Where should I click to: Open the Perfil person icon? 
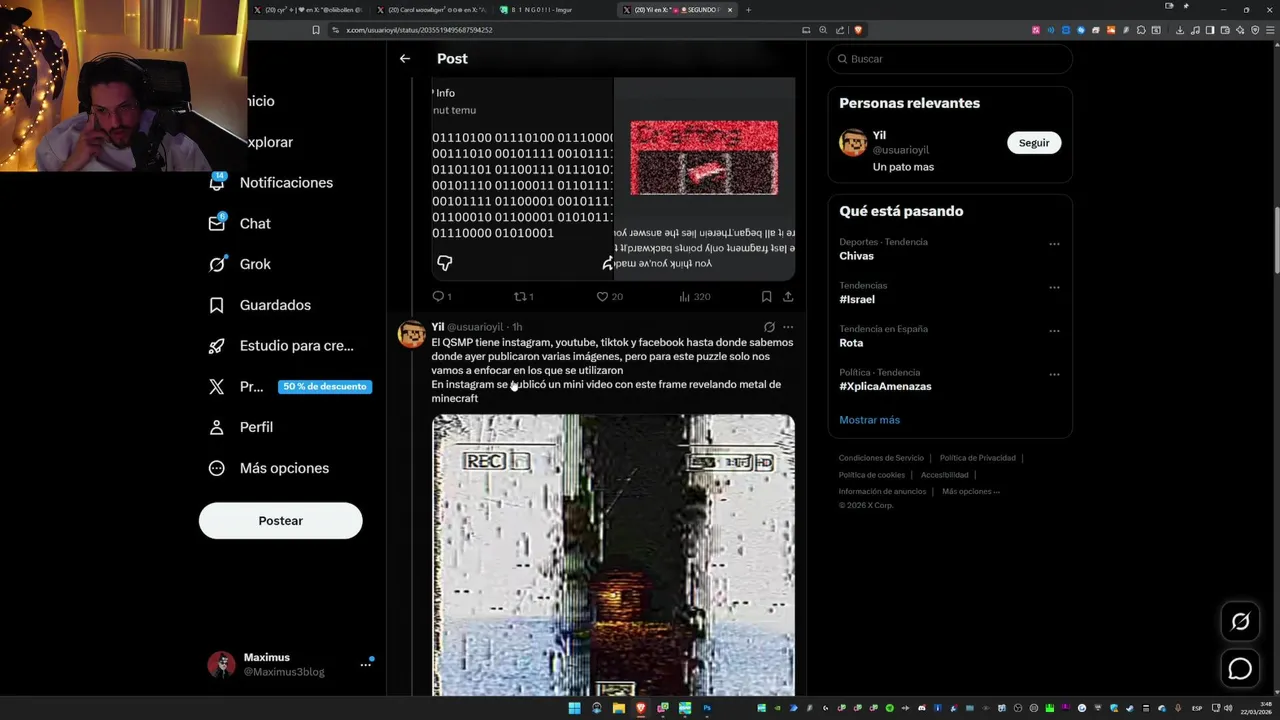point(217,427)
